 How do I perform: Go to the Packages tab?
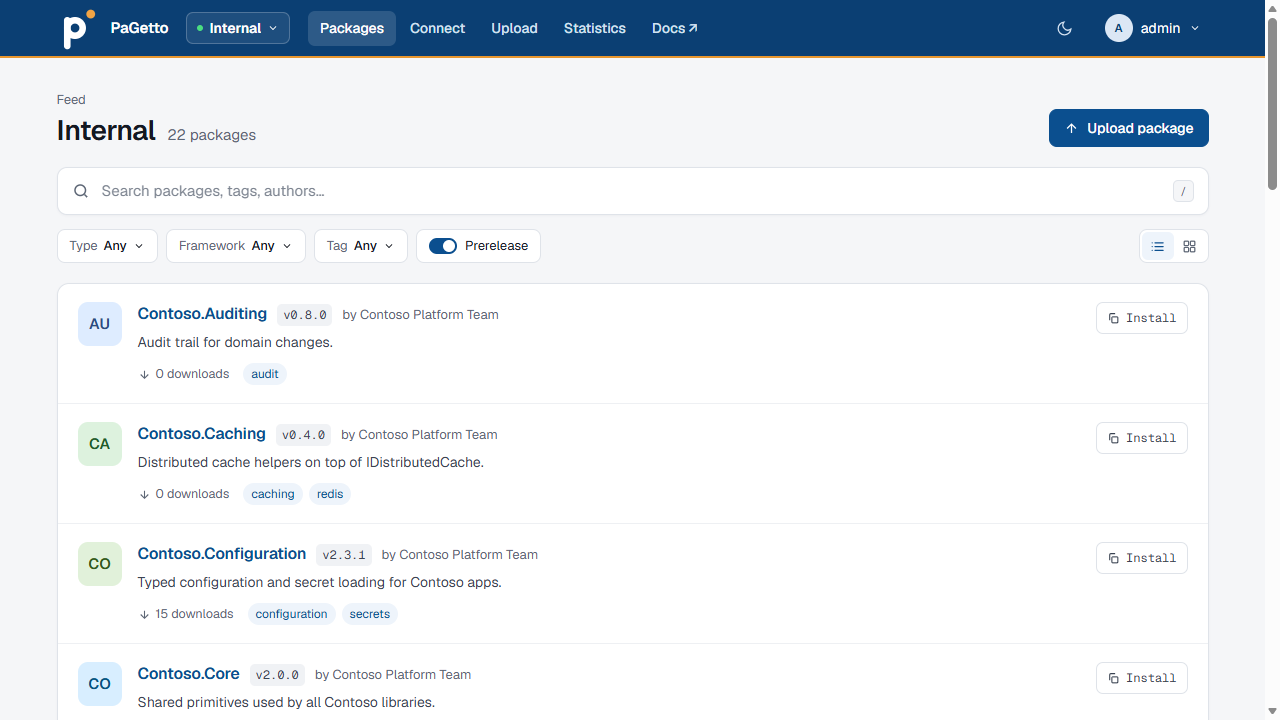[352, 28]
